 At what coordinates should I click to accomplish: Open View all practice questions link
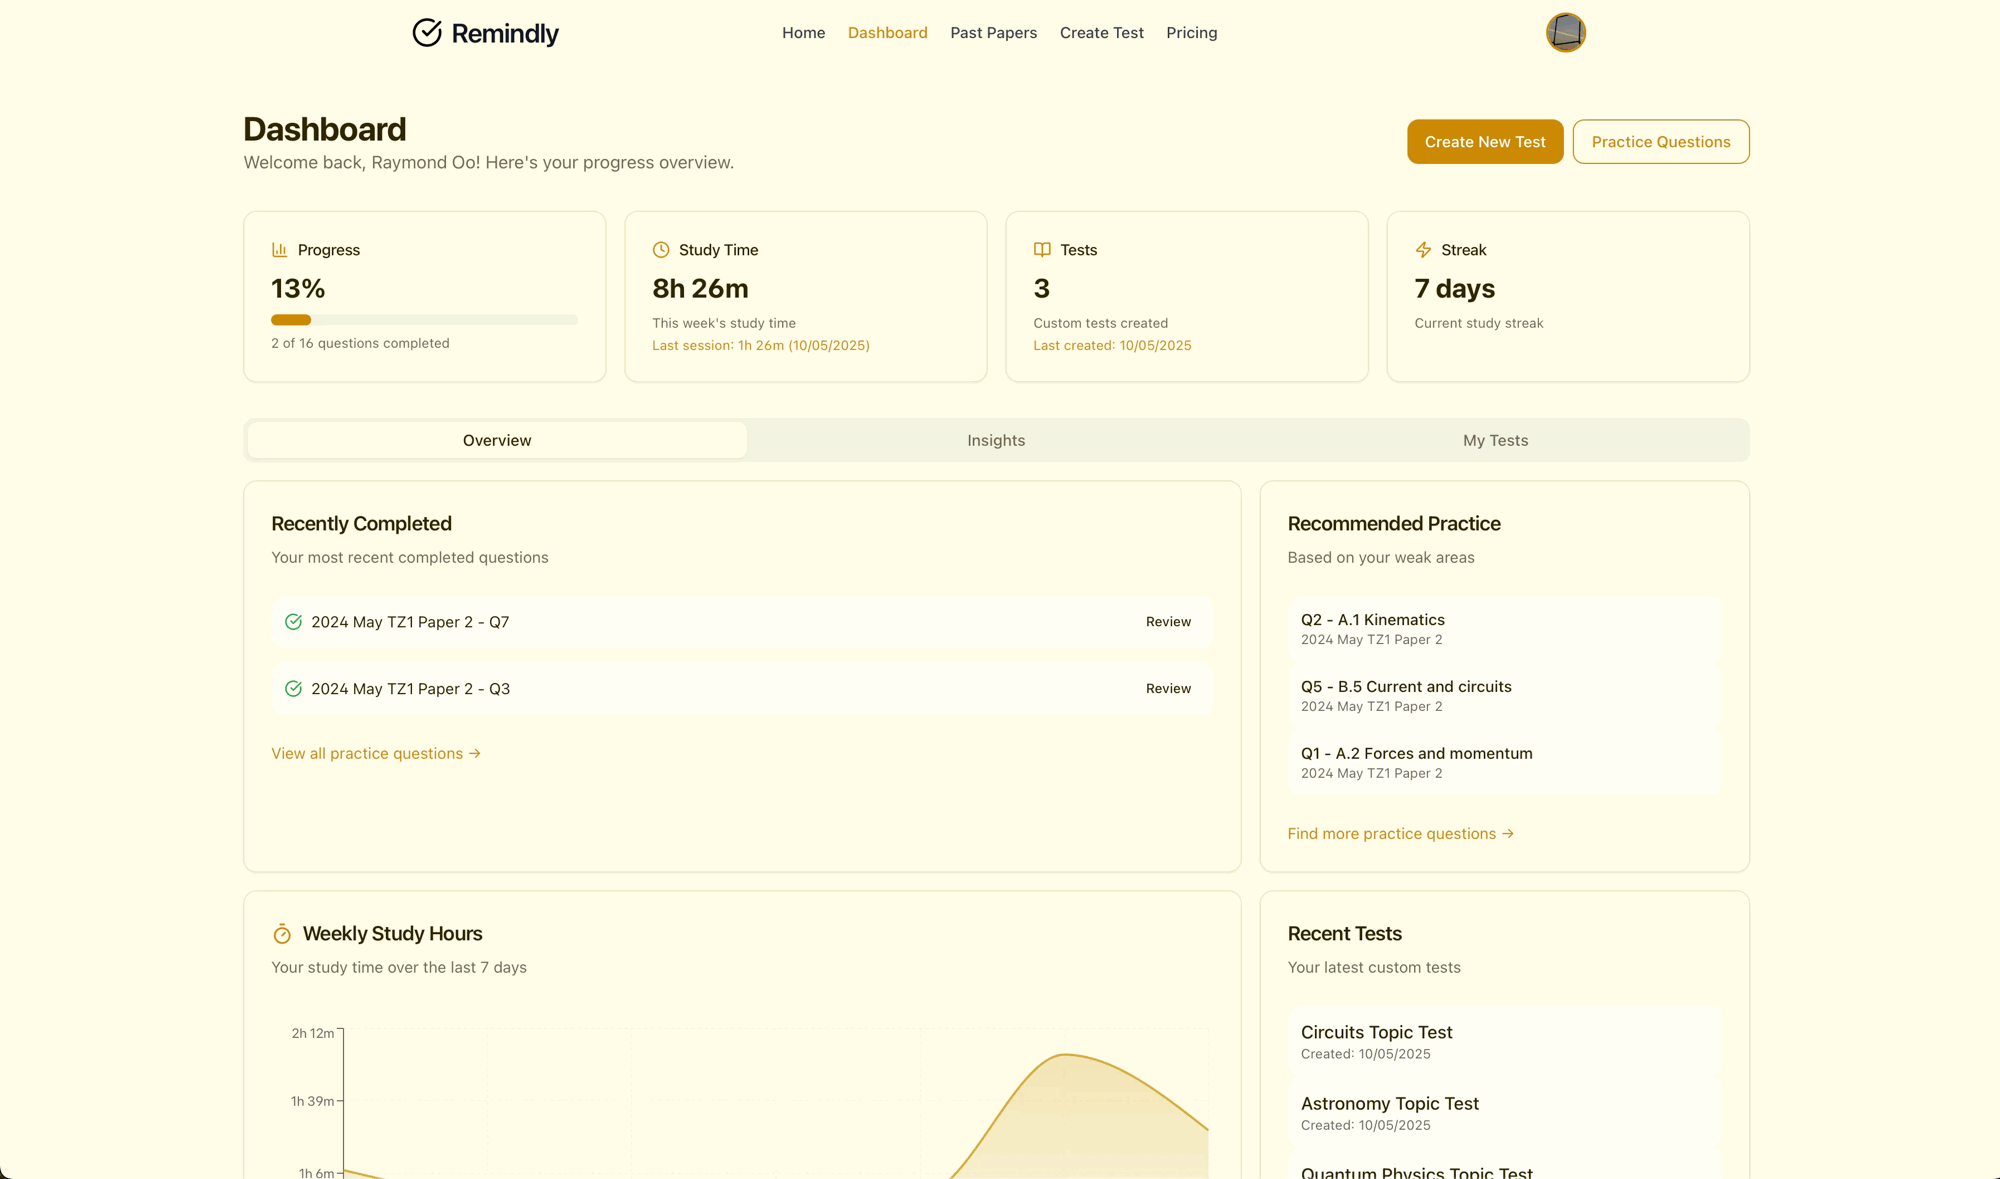pyautogui.click(x=376, y=754)
